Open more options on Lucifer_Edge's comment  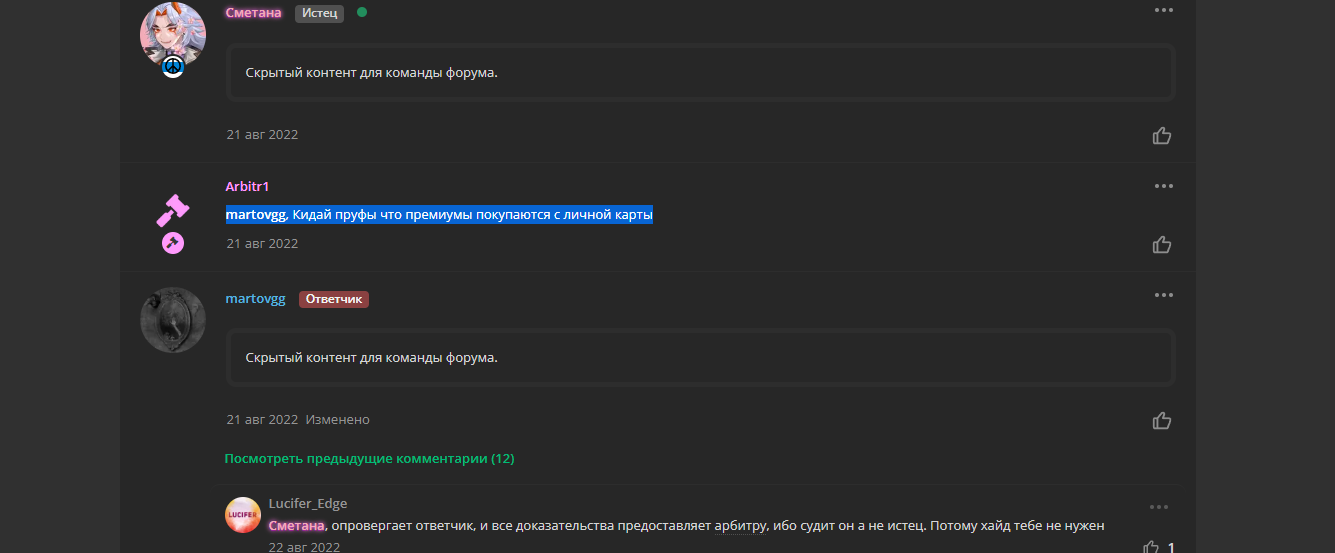click(1158, 507)
